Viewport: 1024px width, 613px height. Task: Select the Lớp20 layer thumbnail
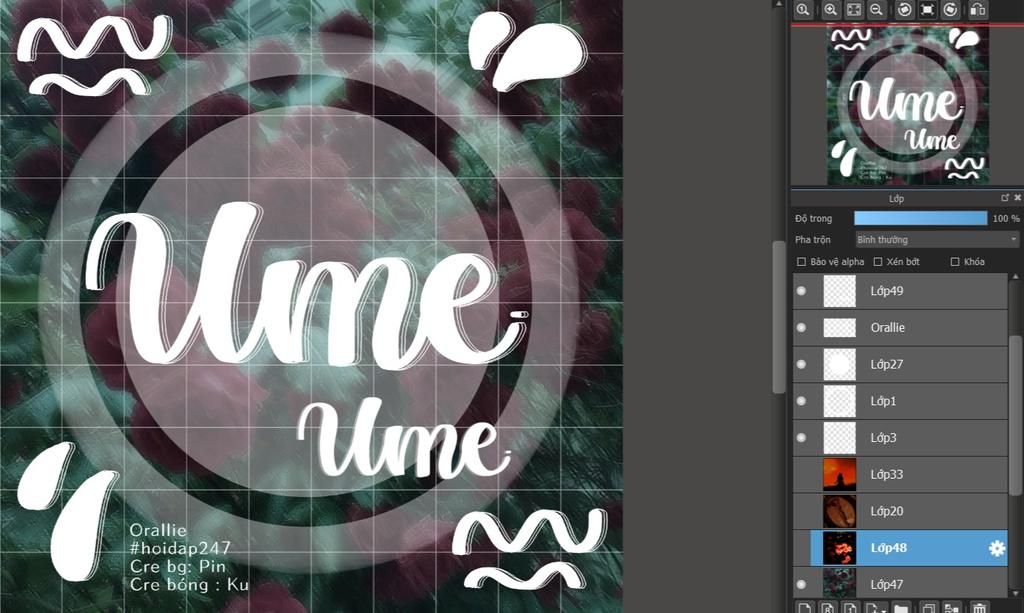[839, 511]
